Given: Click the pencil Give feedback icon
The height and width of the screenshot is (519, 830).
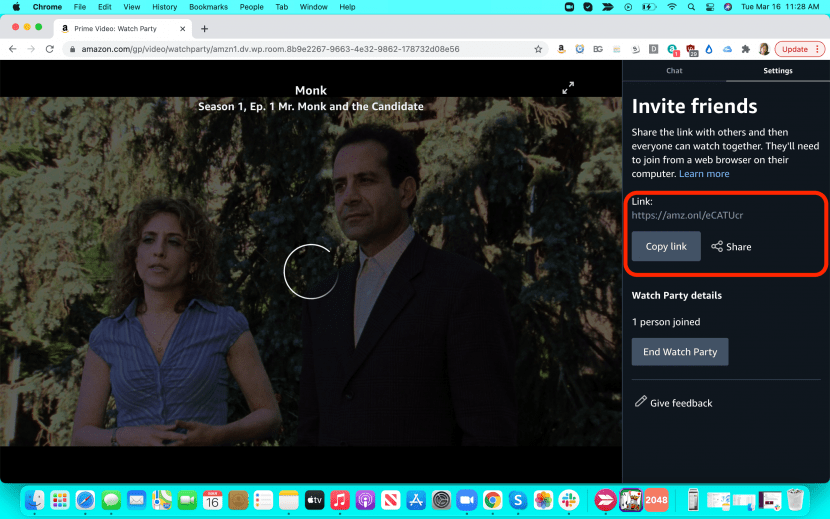Looking at the screenshot, I should point(640,401).
